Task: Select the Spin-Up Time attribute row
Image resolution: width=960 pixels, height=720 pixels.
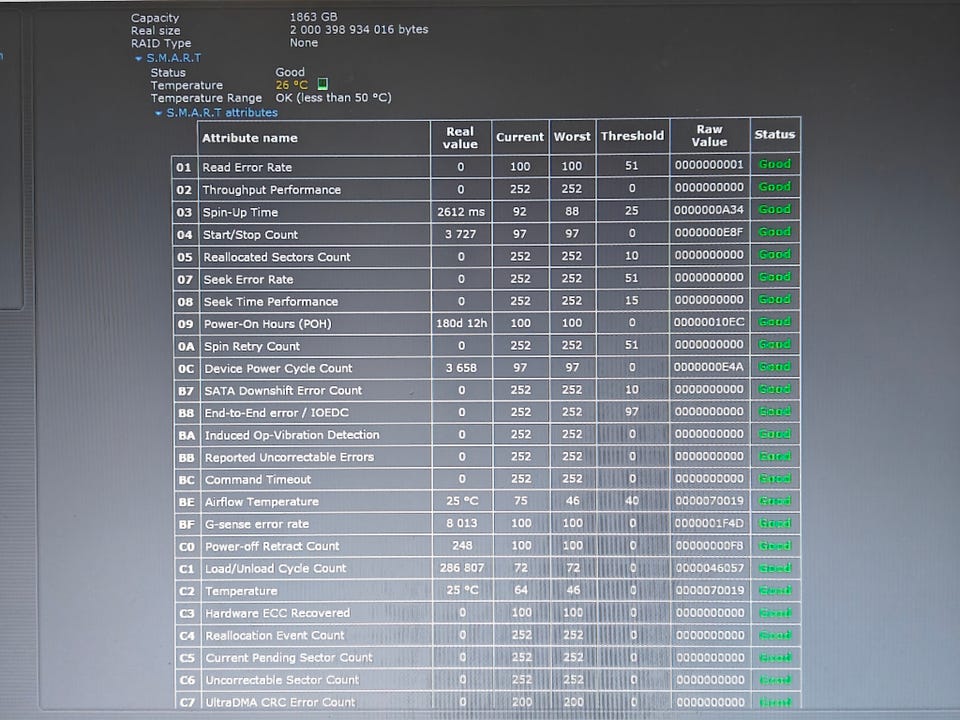Action: click(x=486, y=211)
